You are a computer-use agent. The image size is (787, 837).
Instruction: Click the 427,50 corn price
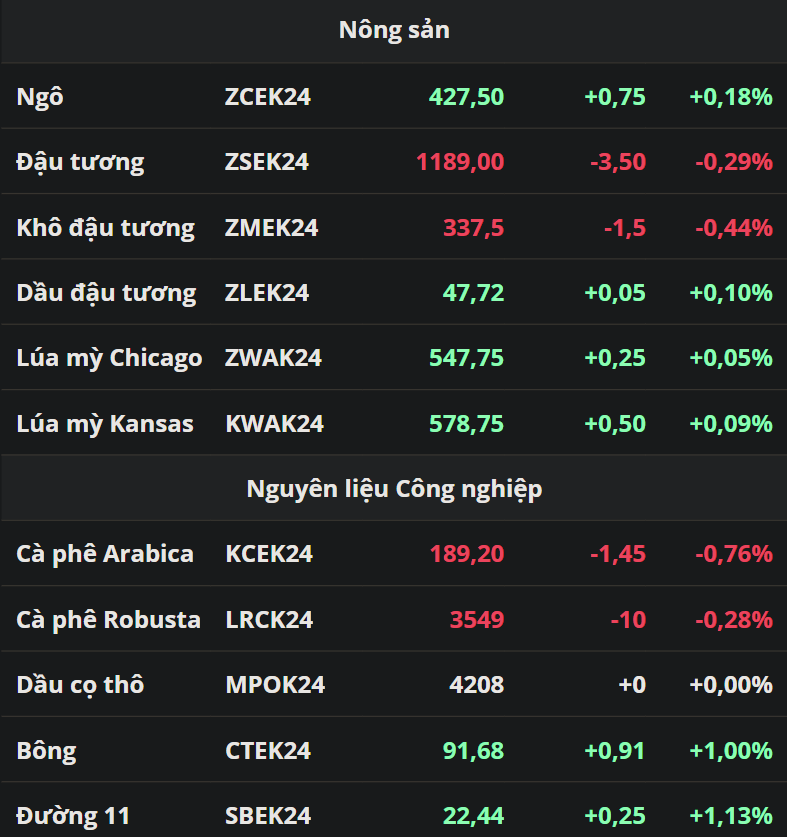(x=466, y=97)
